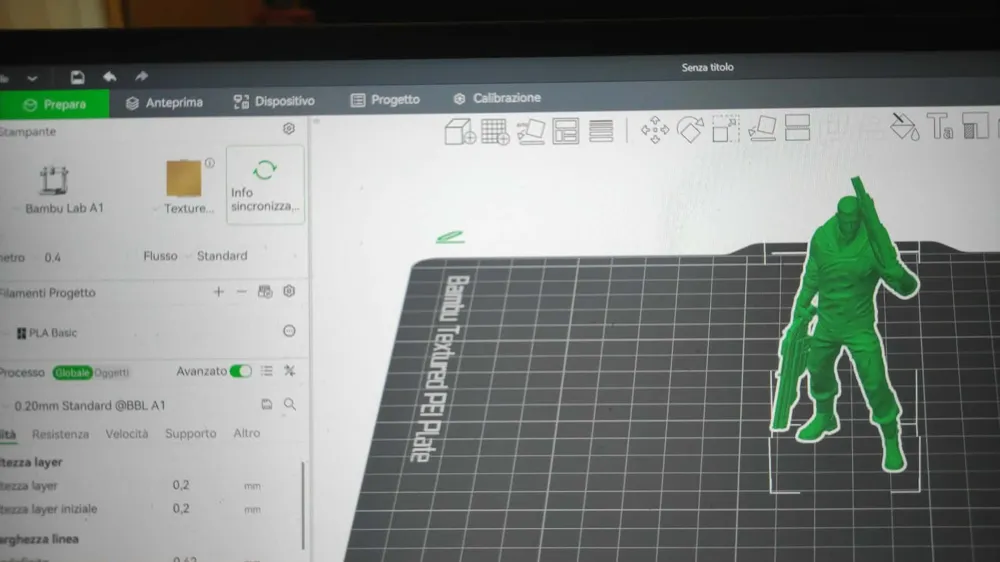Open printer settings gear in Stampante

coord(289,129)
